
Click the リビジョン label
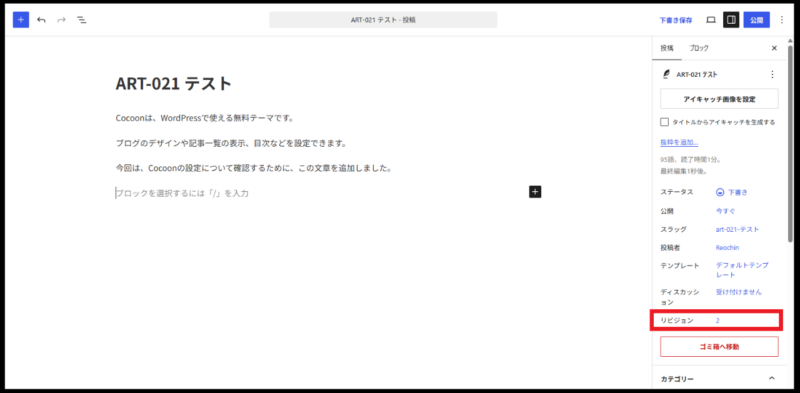coord(677,321)
